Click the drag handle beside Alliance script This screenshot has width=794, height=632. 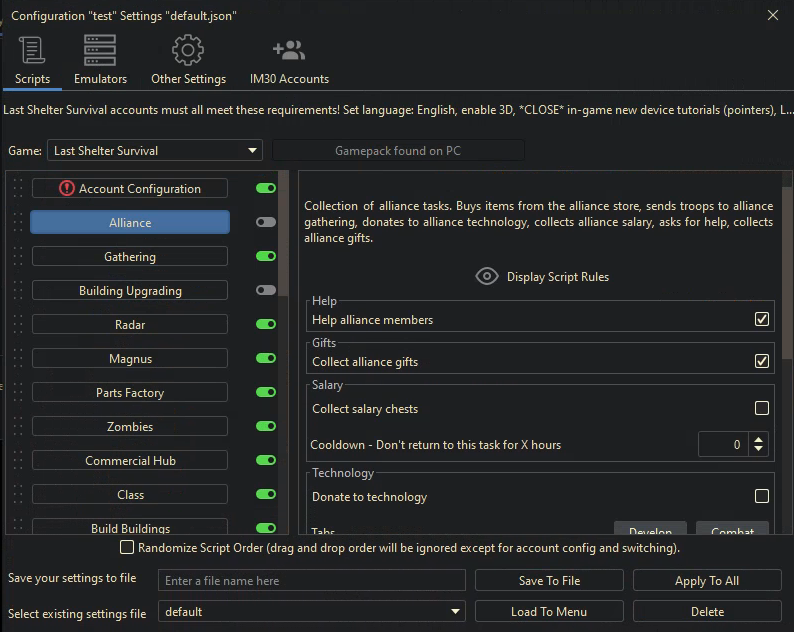[x=17, y=223]
